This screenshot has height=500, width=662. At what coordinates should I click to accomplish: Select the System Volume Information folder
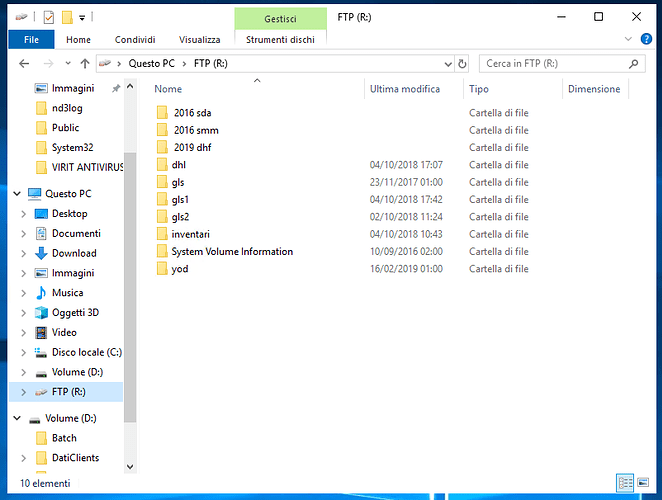point(232,251)
